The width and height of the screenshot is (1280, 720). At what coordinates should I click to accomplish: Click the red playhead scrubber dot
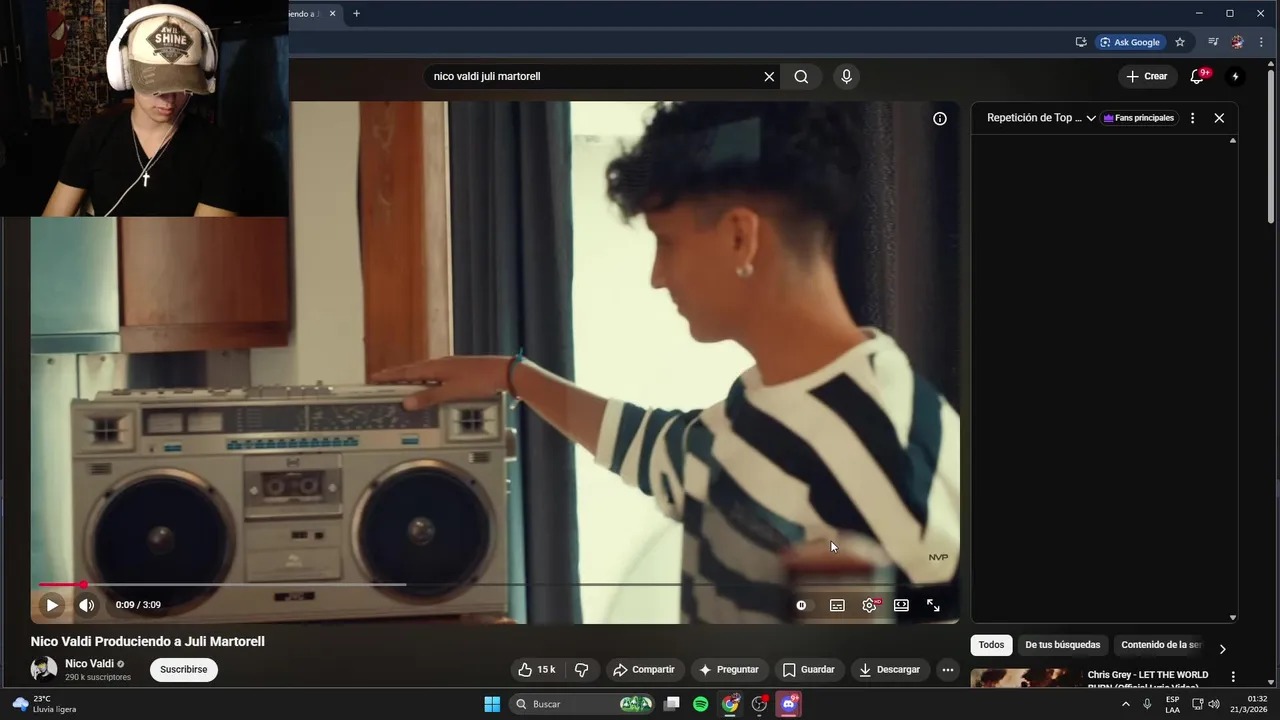(84, 584)
